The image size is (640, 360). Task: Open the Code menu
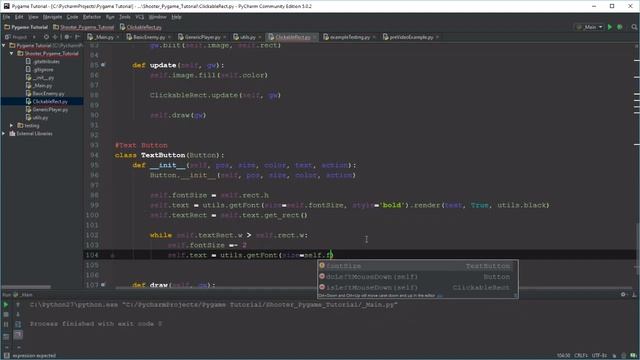click(72, 17)
